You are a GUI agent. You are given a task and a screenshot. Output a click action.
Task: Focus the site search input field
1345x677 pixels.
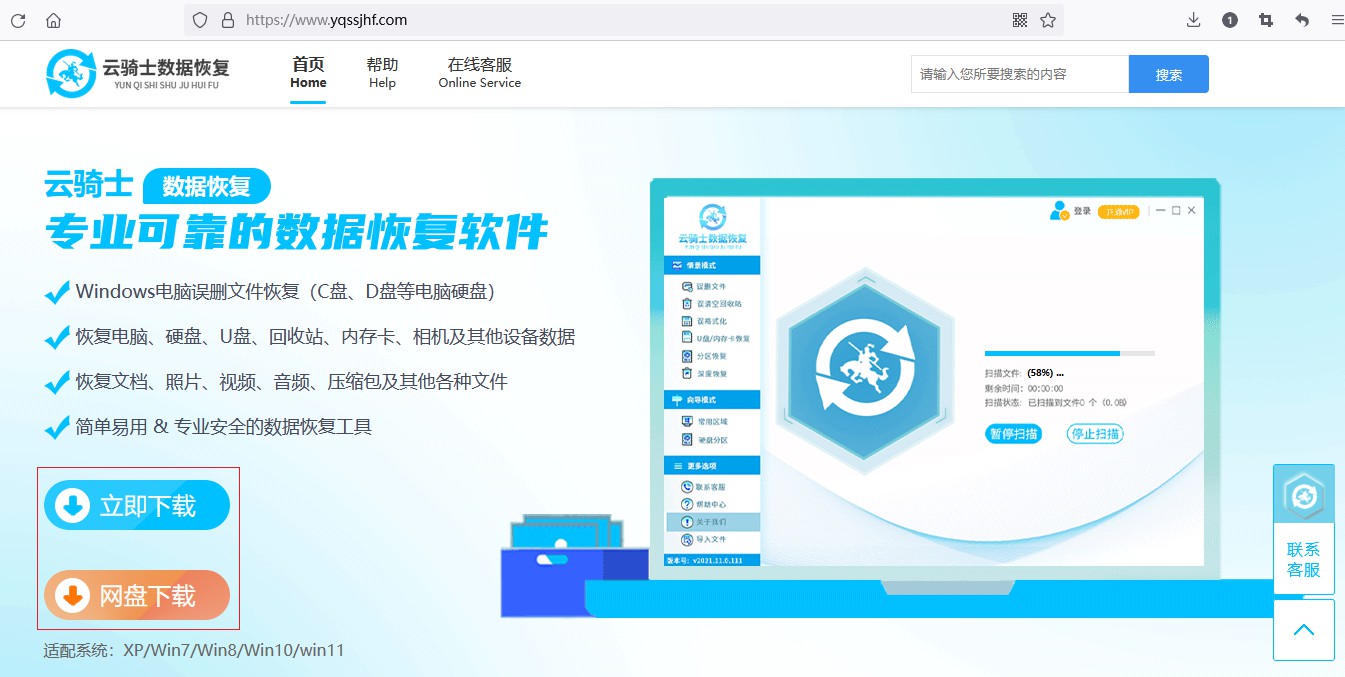1020,74
